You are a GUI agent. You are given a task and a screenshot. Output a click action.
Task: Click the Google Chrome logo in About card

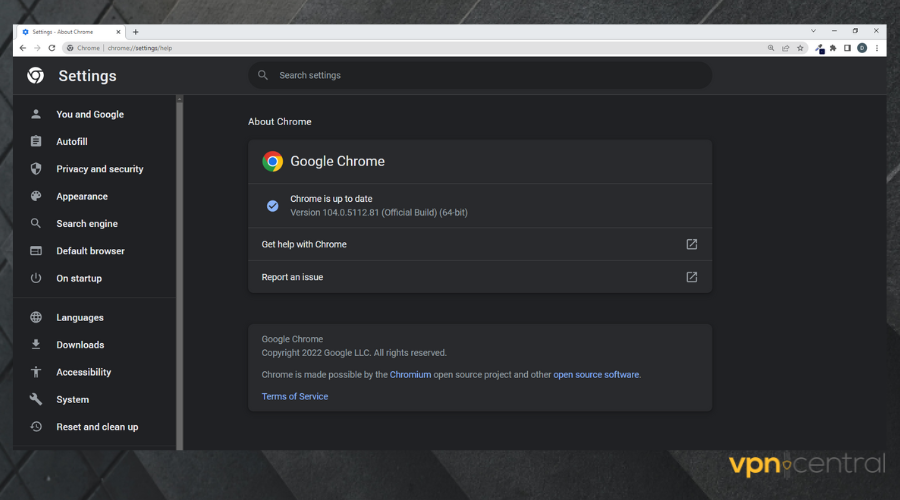pyautogui.click(x=273, y=161)
